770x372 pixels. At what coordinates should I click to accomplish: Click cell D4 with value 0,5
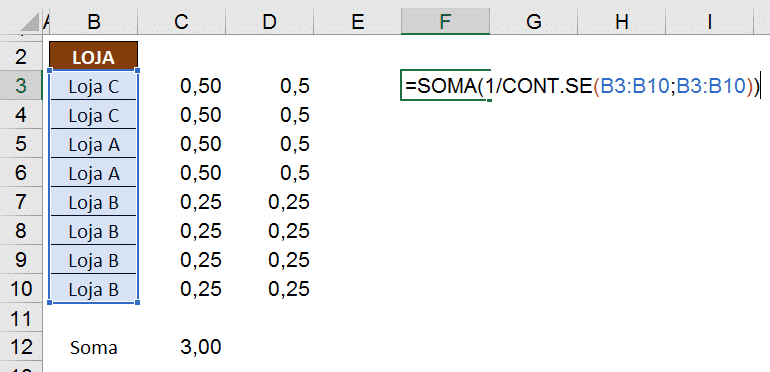pos(270,115)
